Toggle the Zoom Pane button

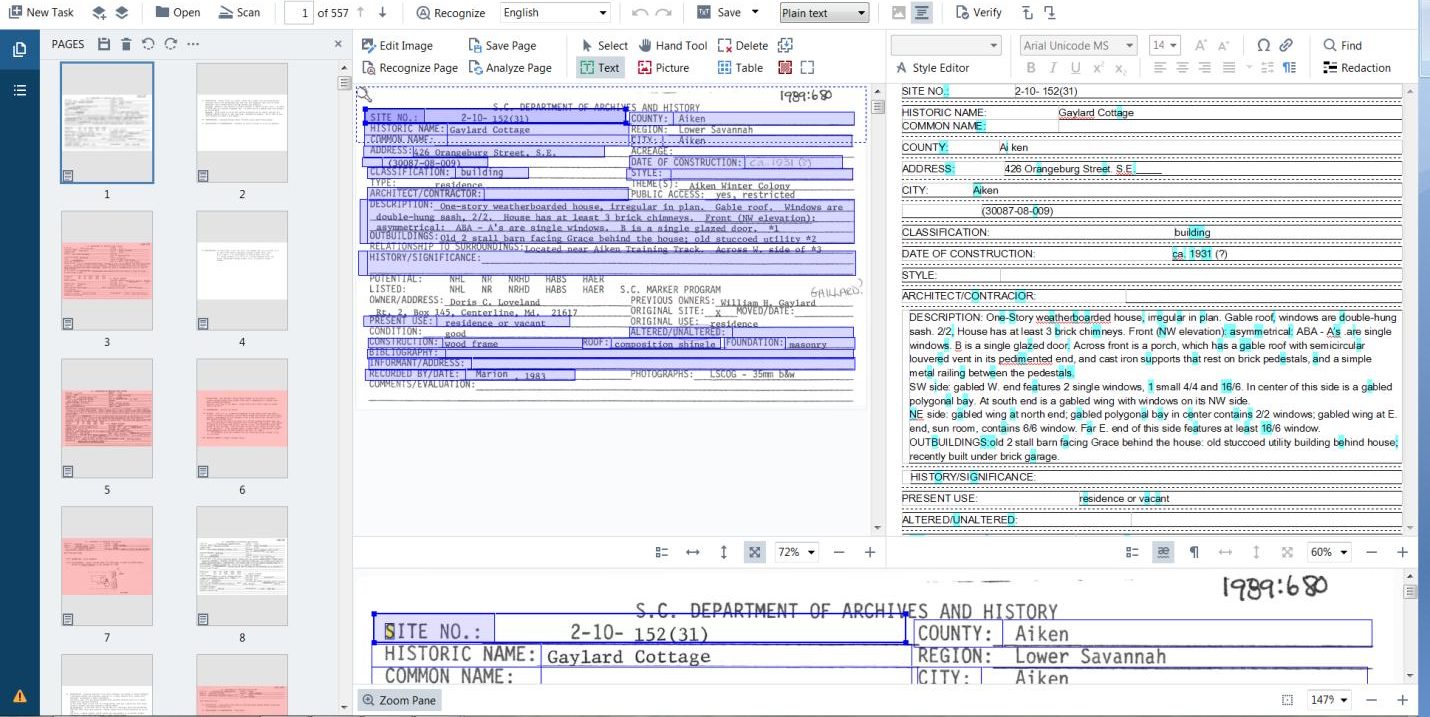(x=400, y=700)
